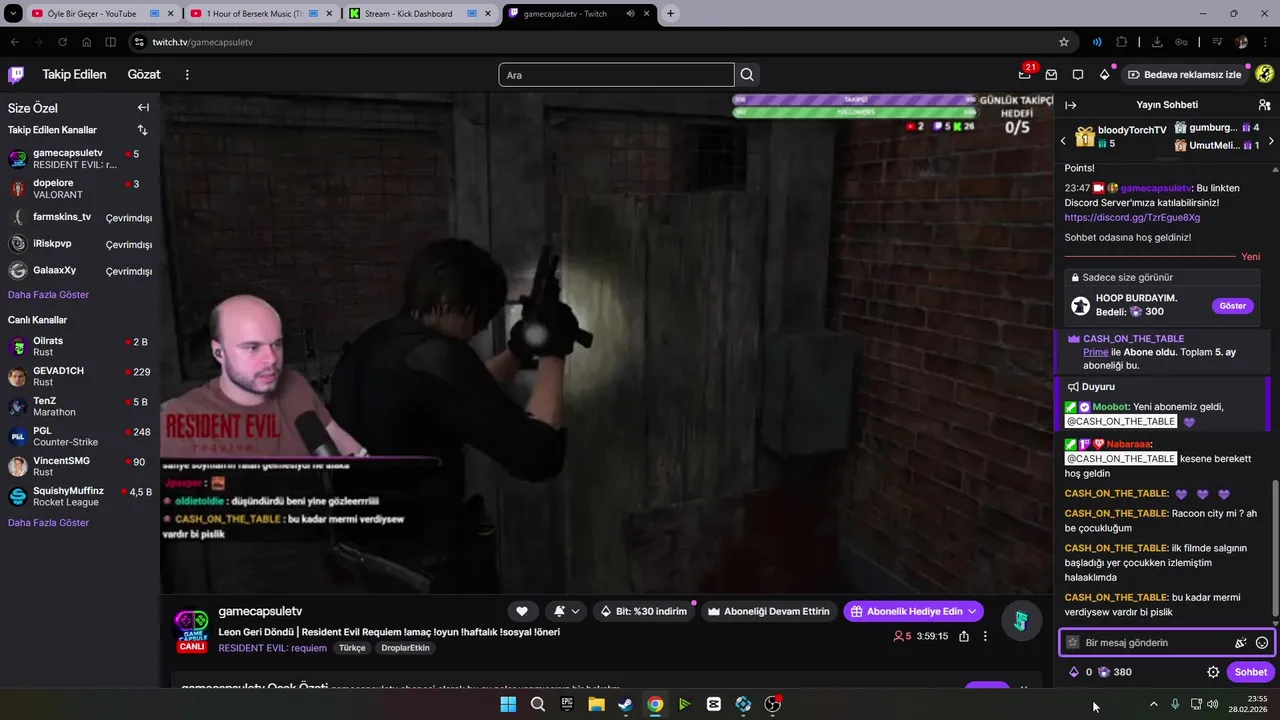1280x720 pixels.
Task: Open the three-dot menu beside Gözat
Action: (x=187, y=74)
